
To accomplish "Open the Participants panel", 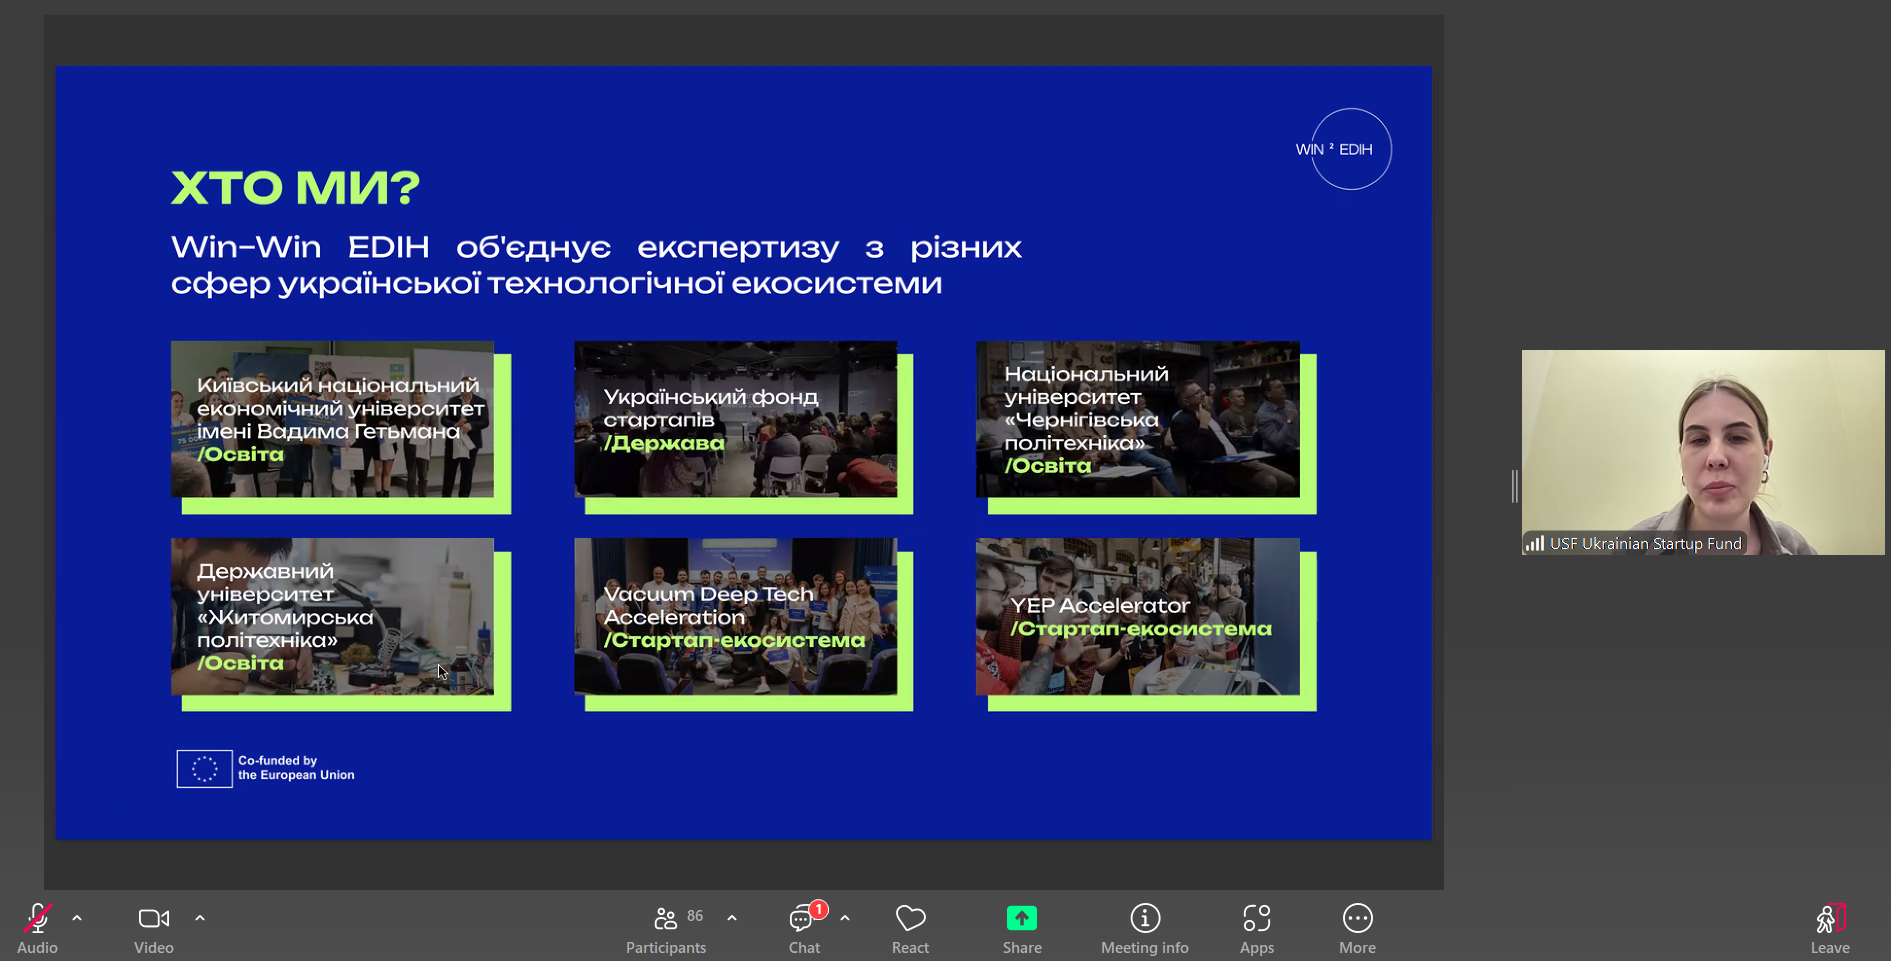I will 666,929.
